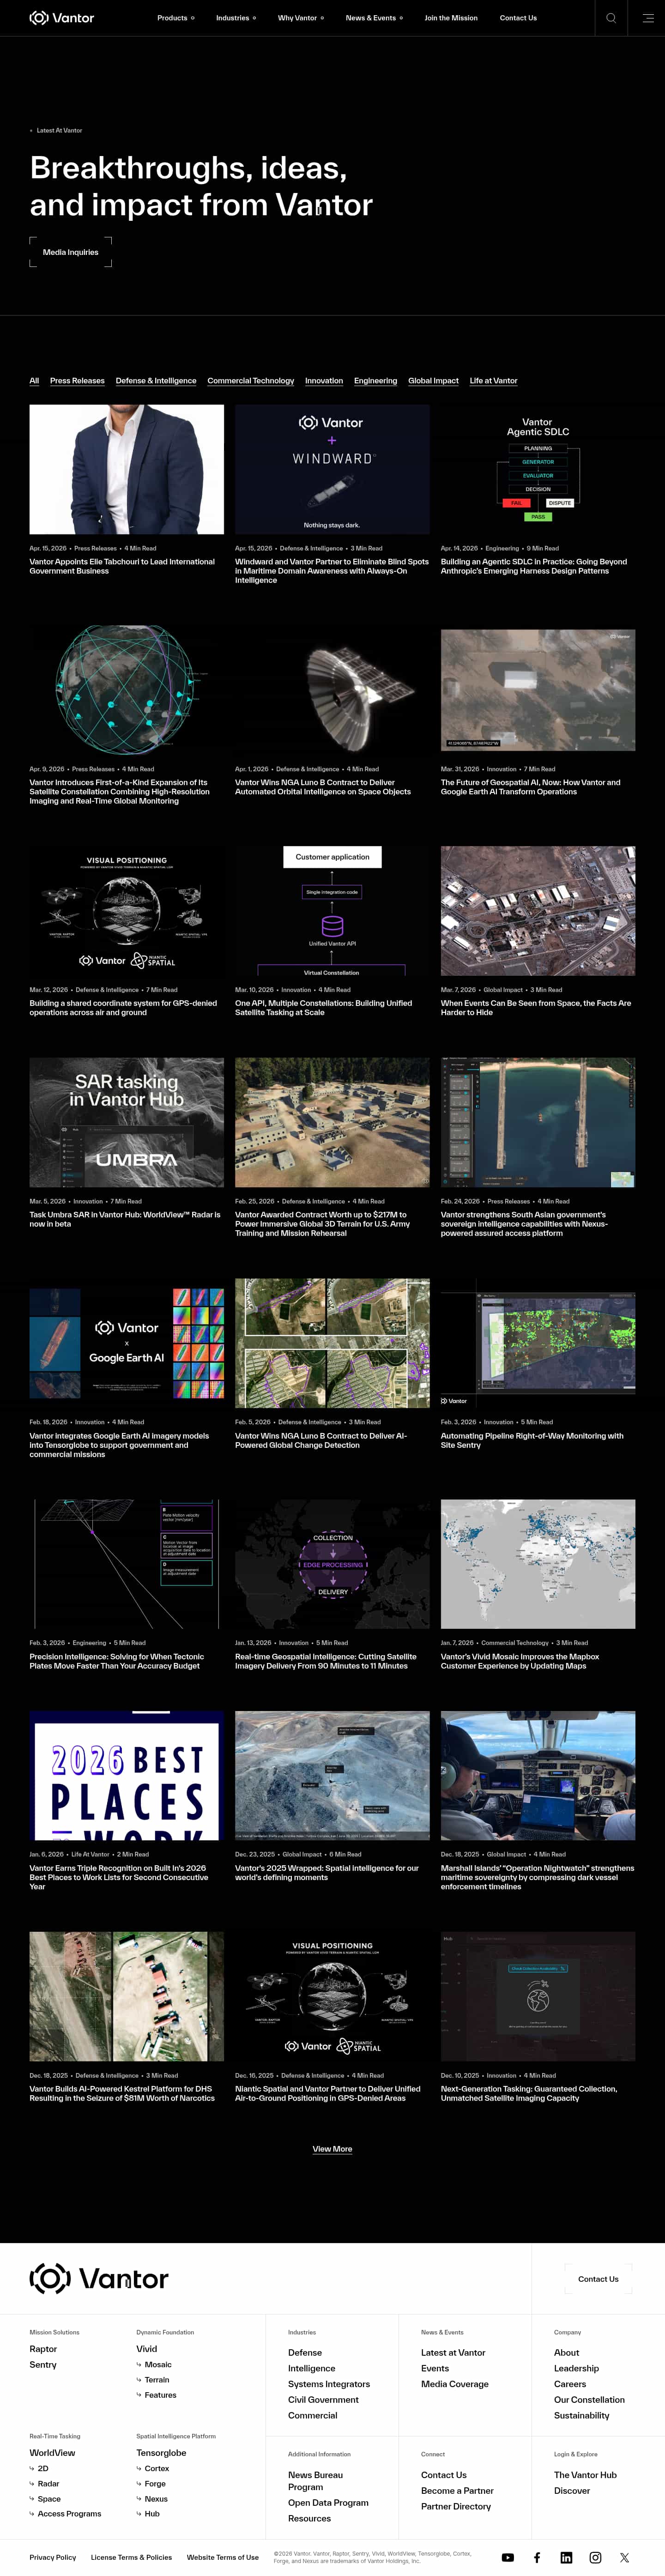
Task: Read Vantor Wins NGA Luno B orbital intelligence article
Action: point(323,787)
